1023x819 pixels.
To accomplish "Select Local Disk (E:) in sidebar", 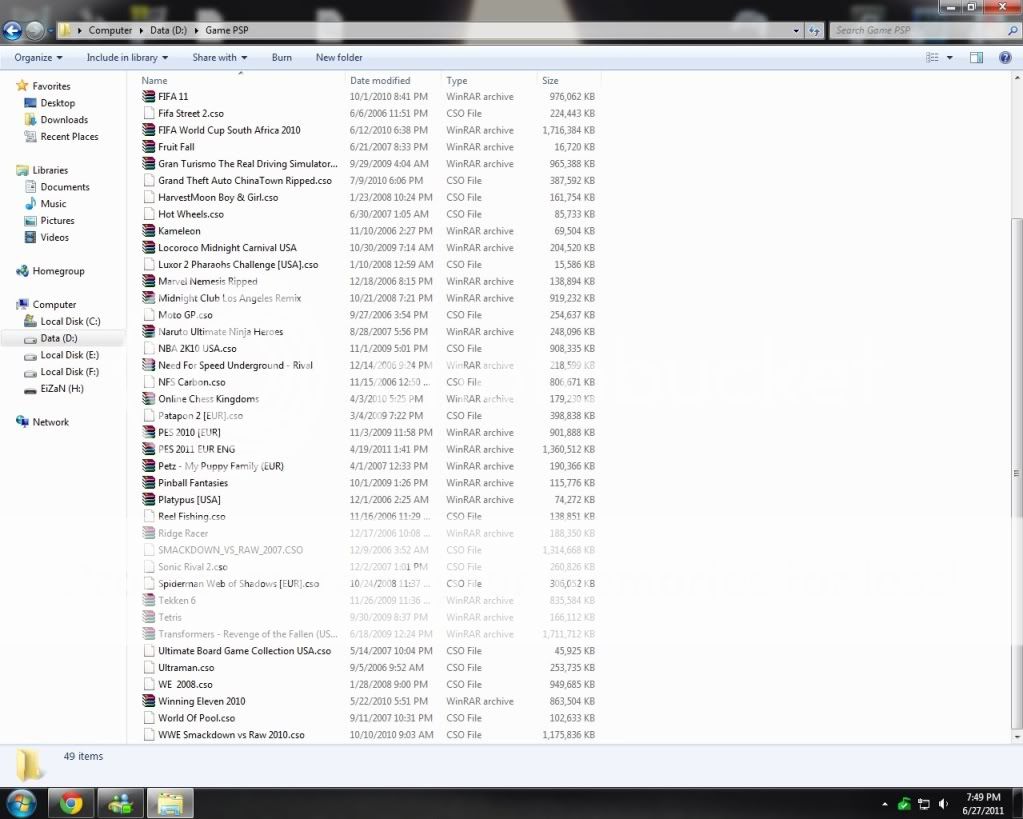I will pyautogui.click(x=69, y=355).
